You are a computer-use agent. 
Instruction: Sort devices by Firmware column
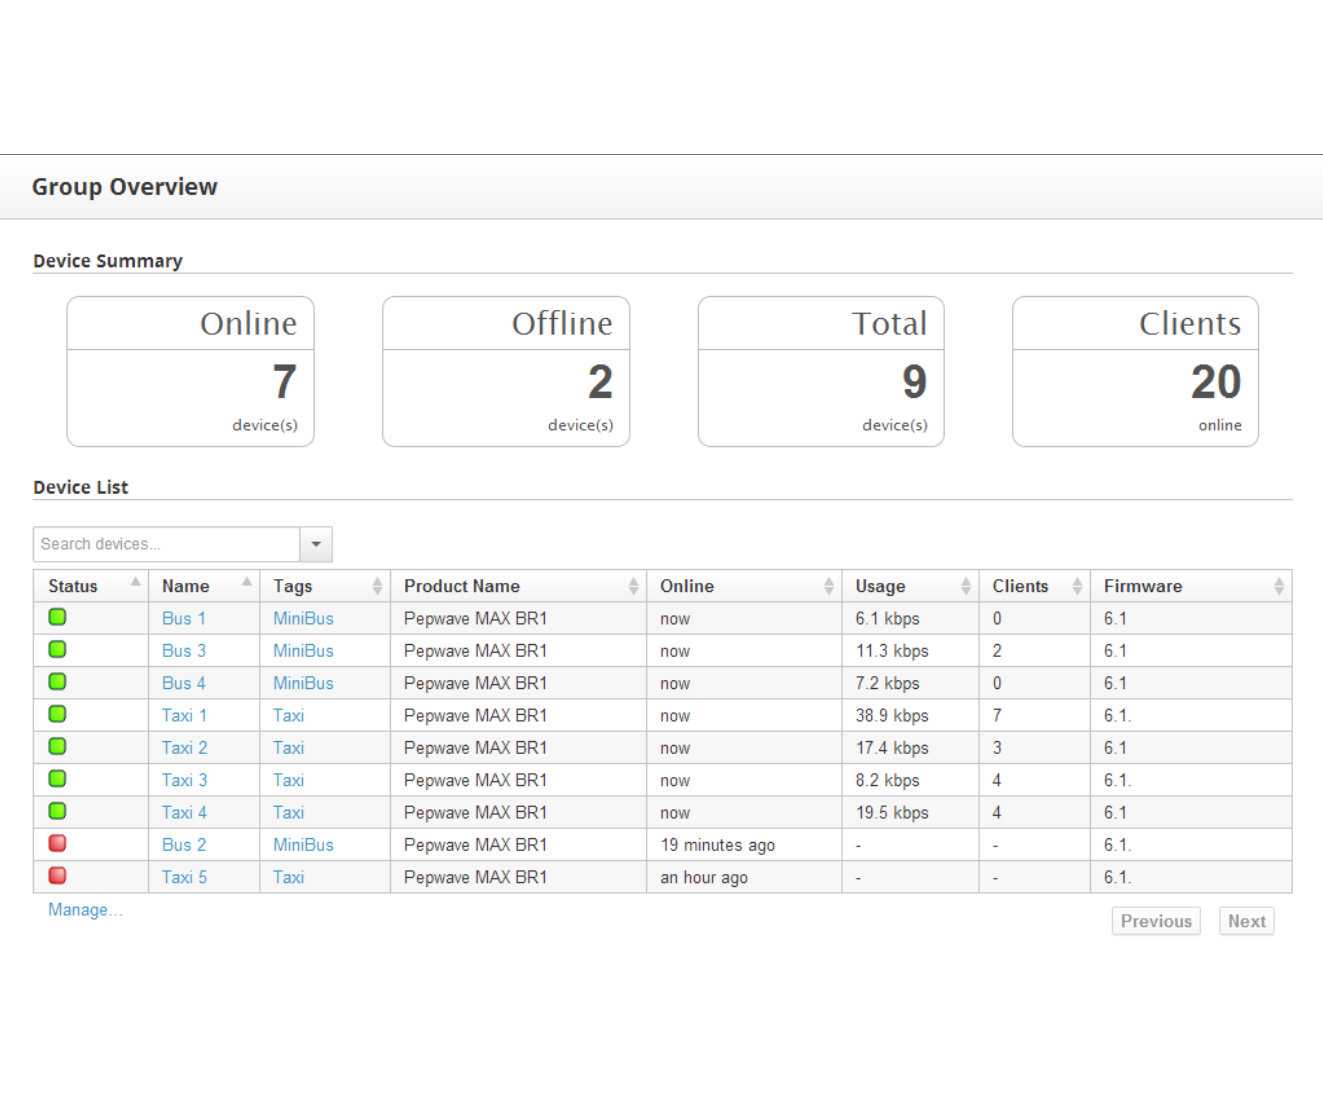coord(1190,586)
